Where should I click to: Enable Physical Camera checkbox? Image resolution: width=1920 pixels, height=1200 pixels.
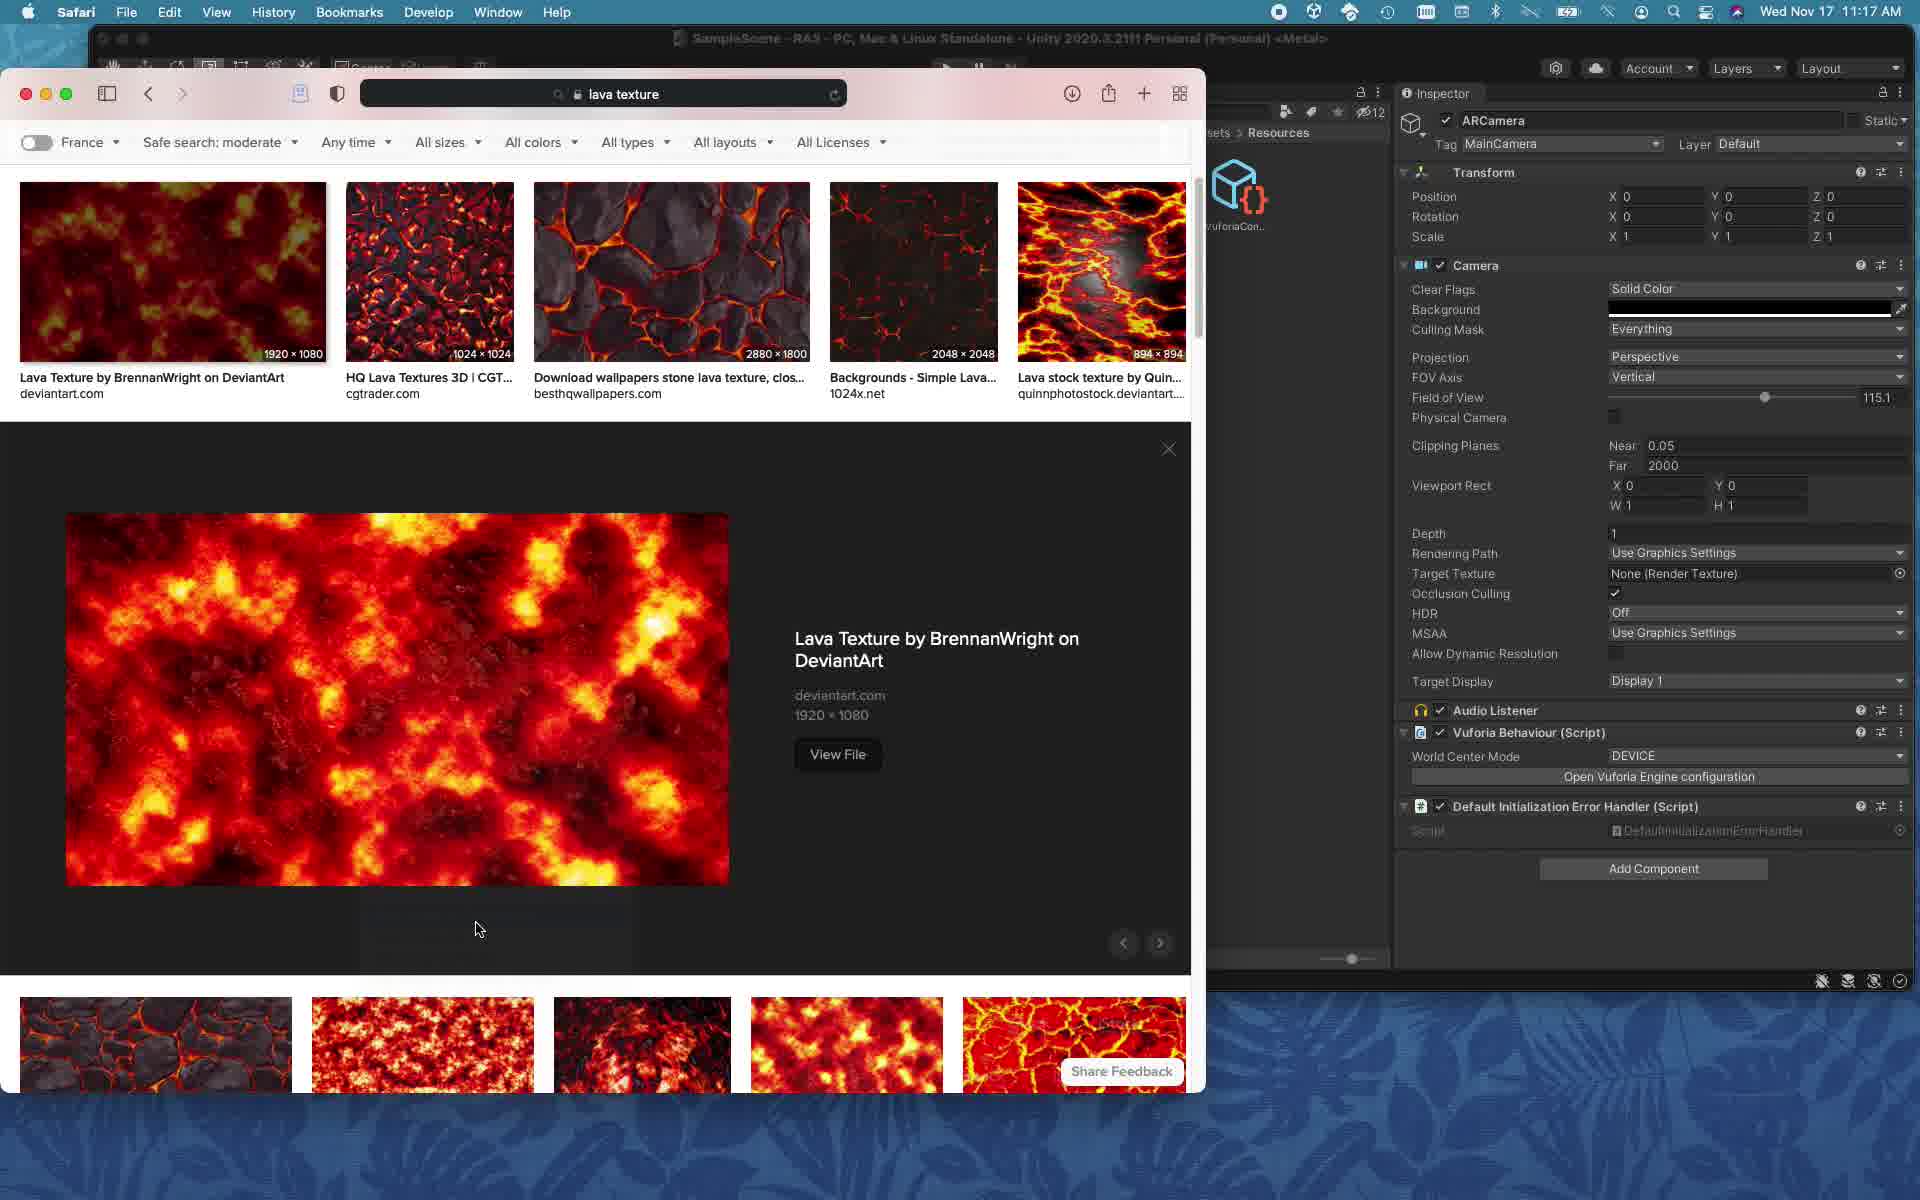(x=1615, y=417)
